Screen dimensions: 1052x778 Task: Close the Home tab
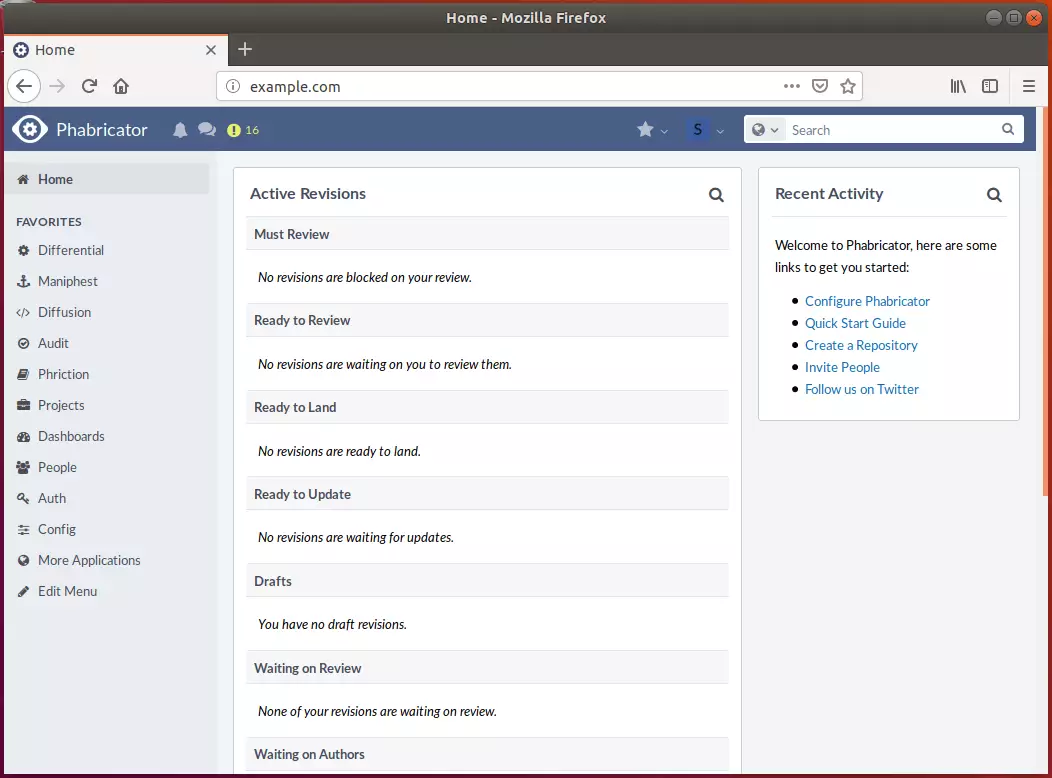click(211, 50)
